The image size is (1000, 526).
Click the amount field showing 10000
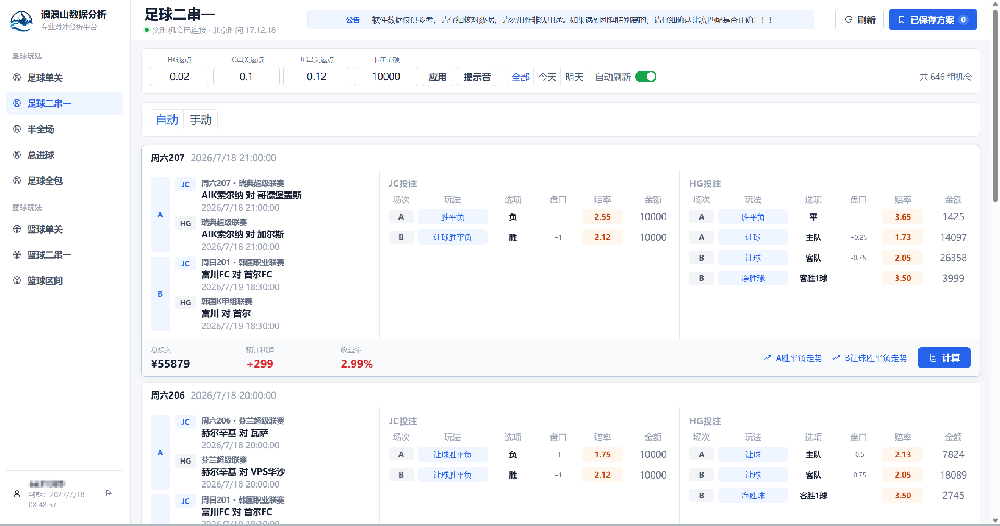386,77
